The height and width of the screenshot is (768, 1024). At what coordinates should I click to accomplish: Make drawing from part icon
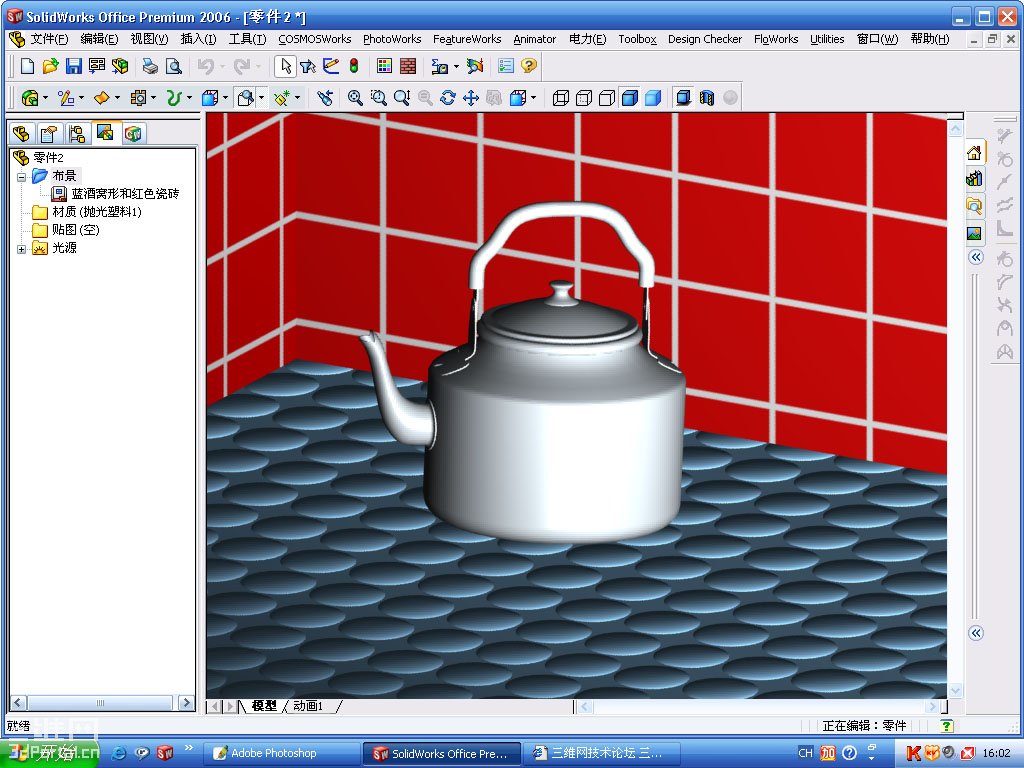click(97, 66)
